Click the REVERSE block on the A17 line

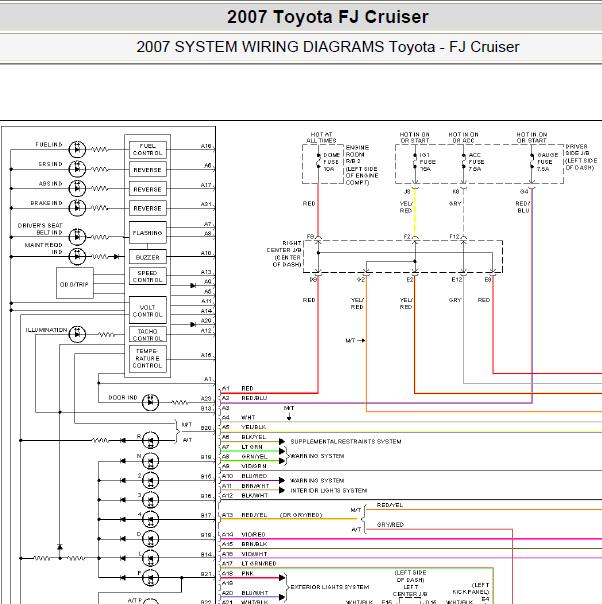click(148, 189)
